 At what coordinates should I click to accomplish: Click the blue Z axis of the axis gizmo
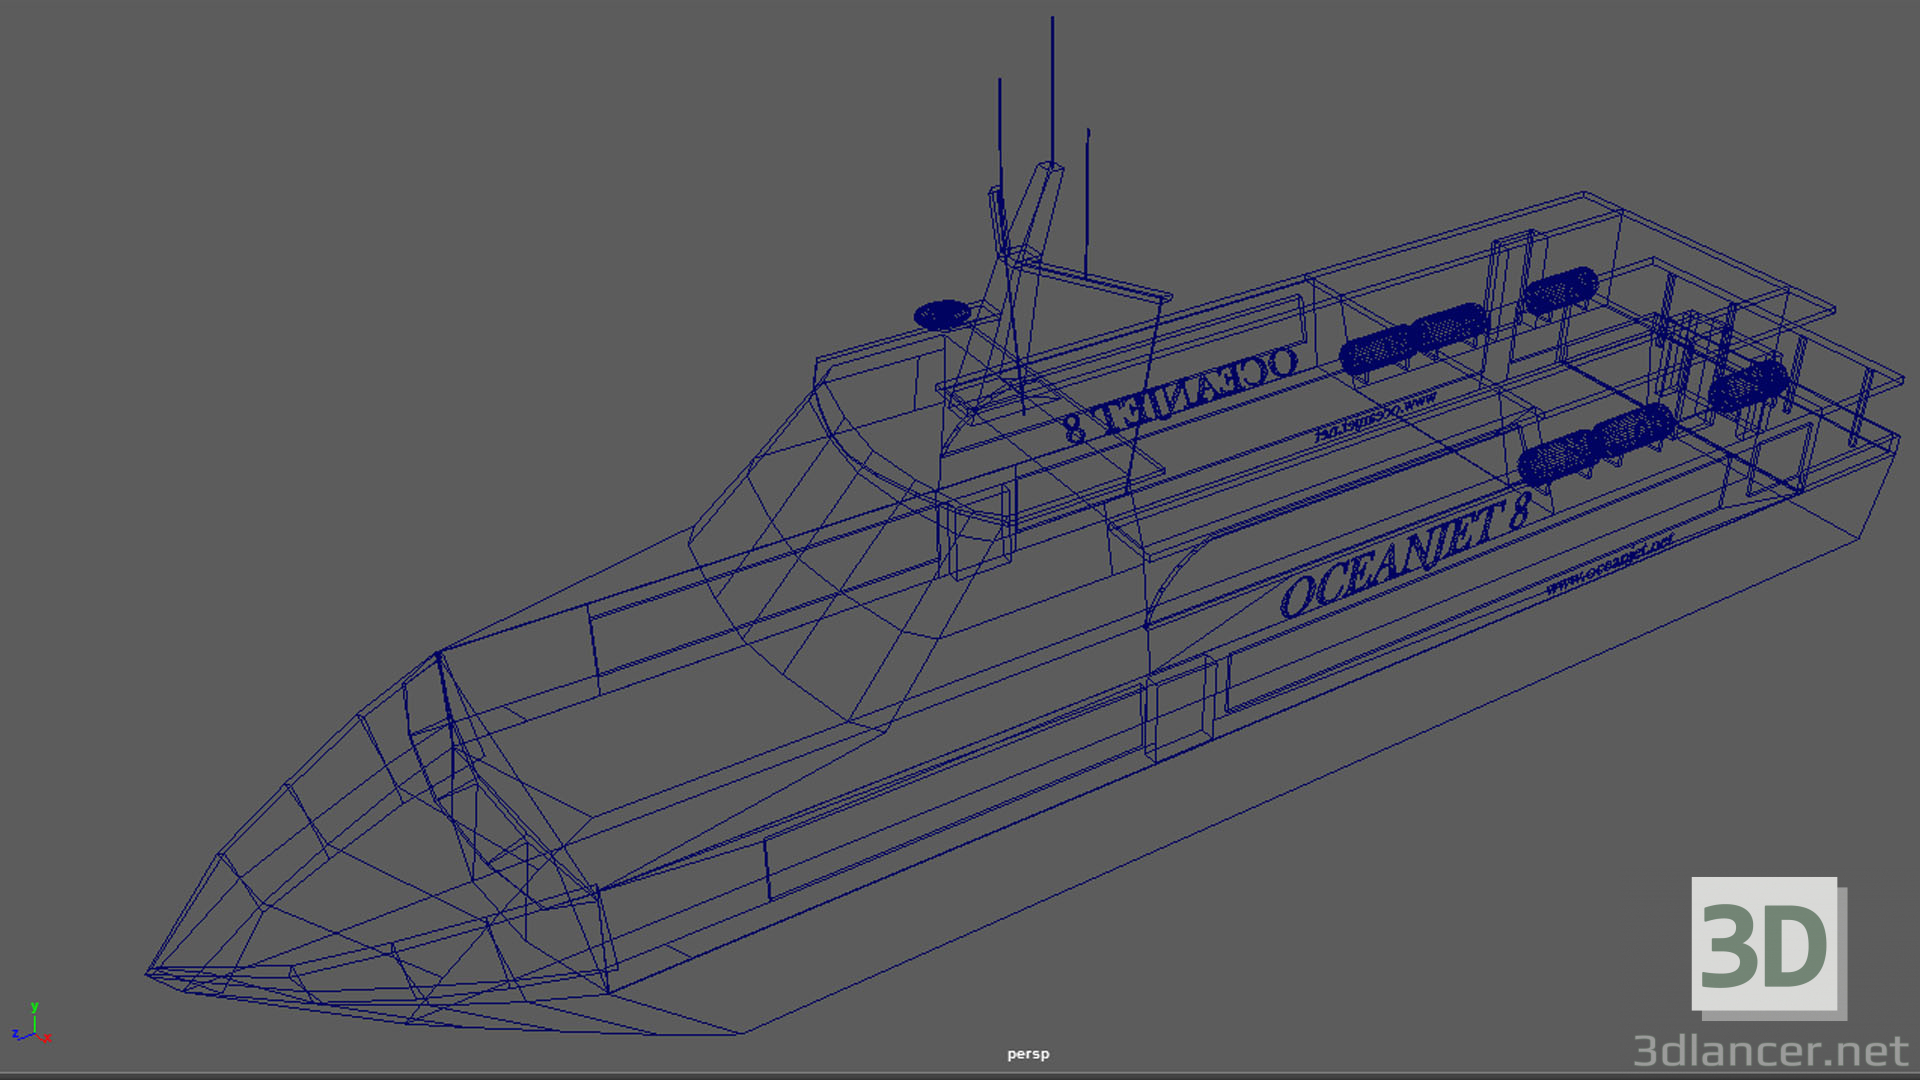16,1035
